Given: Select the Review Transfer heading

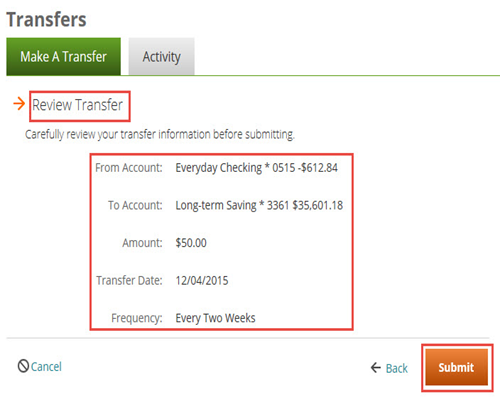Looking at the screenshot, I should (x=77, y=105).
